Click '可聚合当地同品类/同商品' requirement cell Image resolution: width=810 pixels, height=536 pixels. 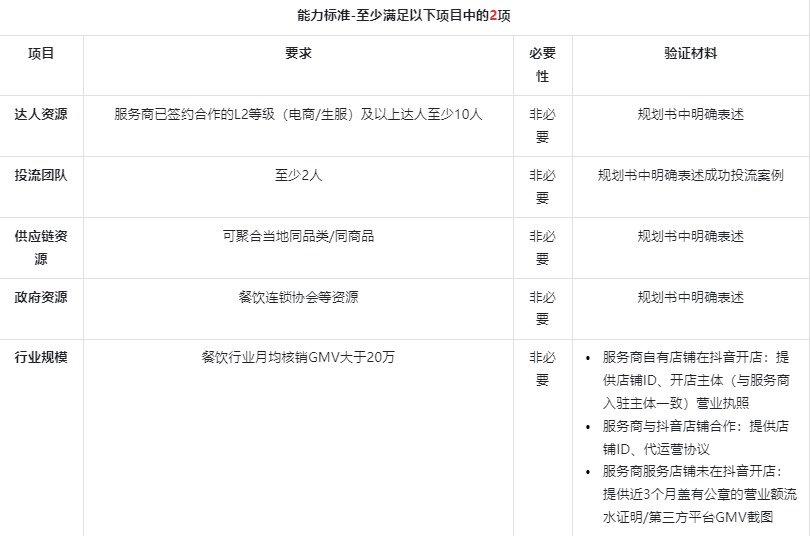pos(298,236)
